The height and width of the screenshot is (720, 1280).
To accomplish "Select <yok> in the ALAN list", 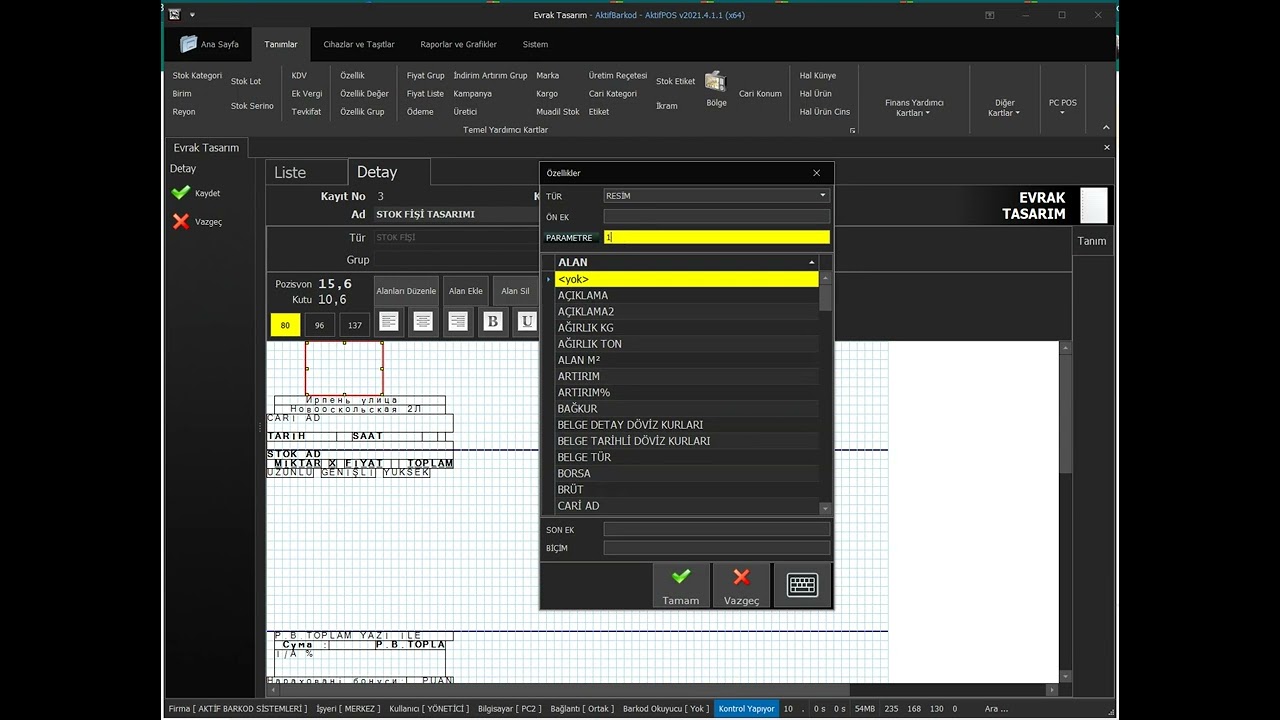I will [x=686, y=279].
